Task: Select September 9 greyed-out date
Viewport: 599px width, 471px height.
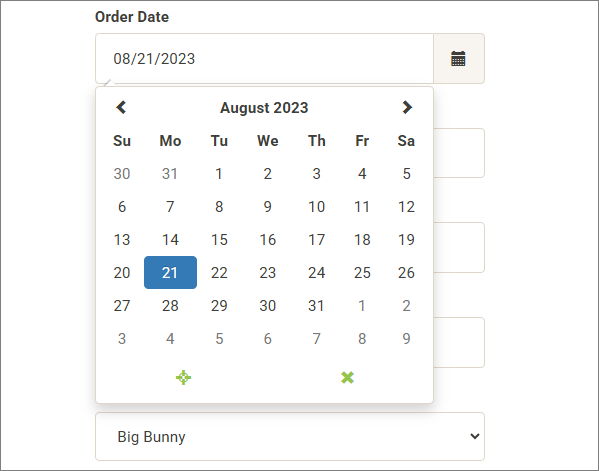Action: click(x=406, y=338)
